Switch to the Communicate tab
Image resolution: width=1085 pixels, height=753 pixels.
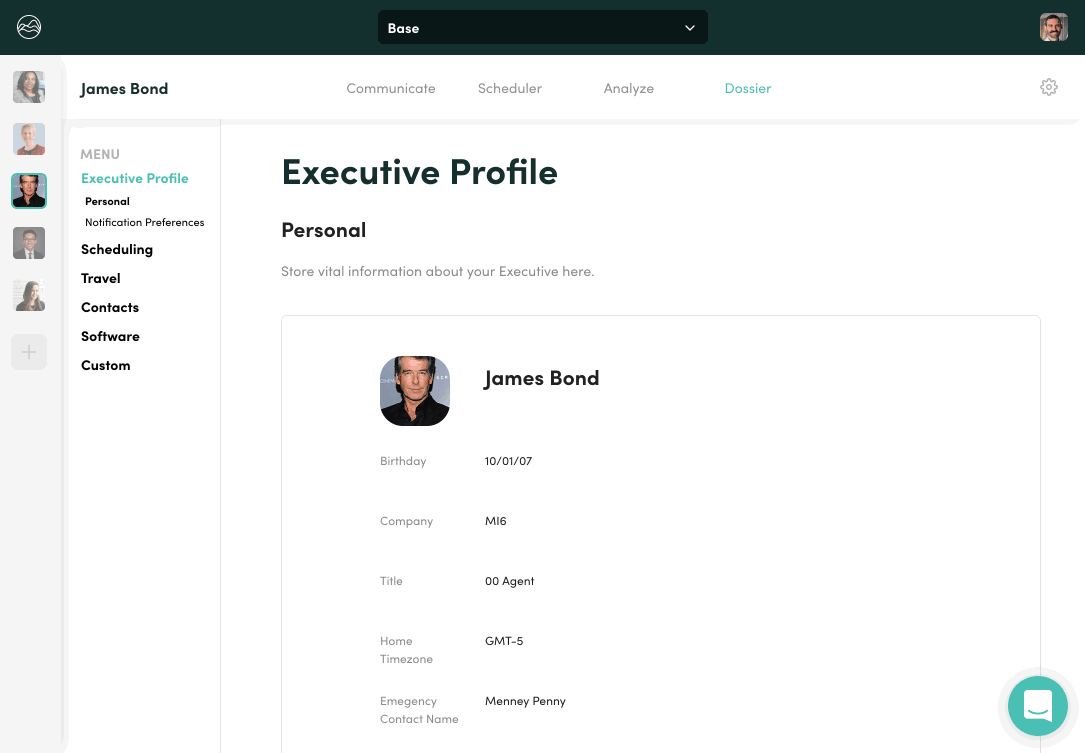pyautogui.click(x=391, y=89)
